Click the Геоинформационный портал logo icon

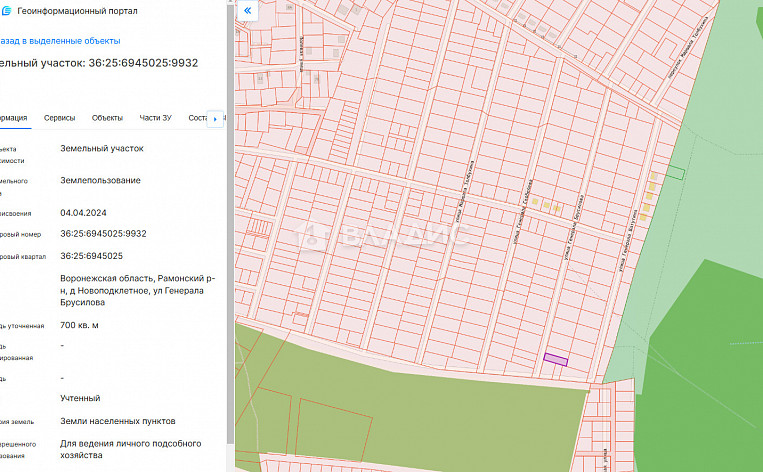pyautogui.click(x=6, y=11)
